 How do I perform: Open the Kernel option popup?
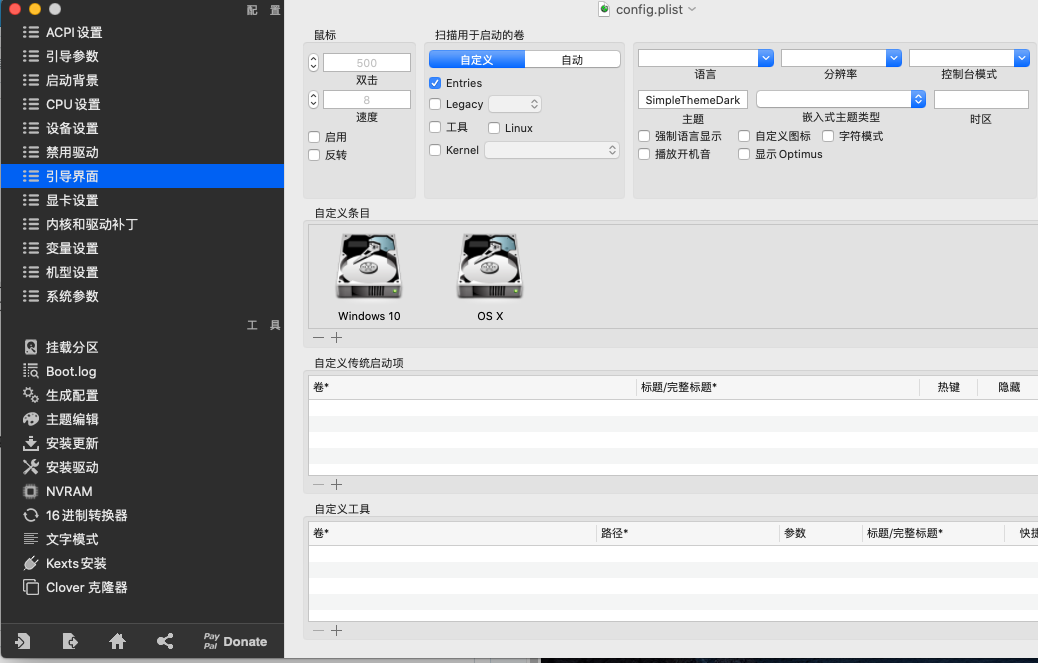click(552, 150)
